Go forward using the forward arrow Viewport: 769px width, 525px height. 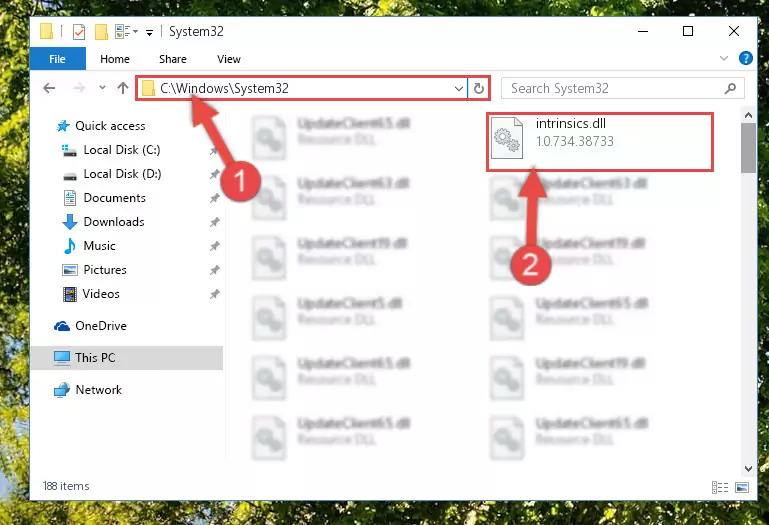tap(78, 88)
